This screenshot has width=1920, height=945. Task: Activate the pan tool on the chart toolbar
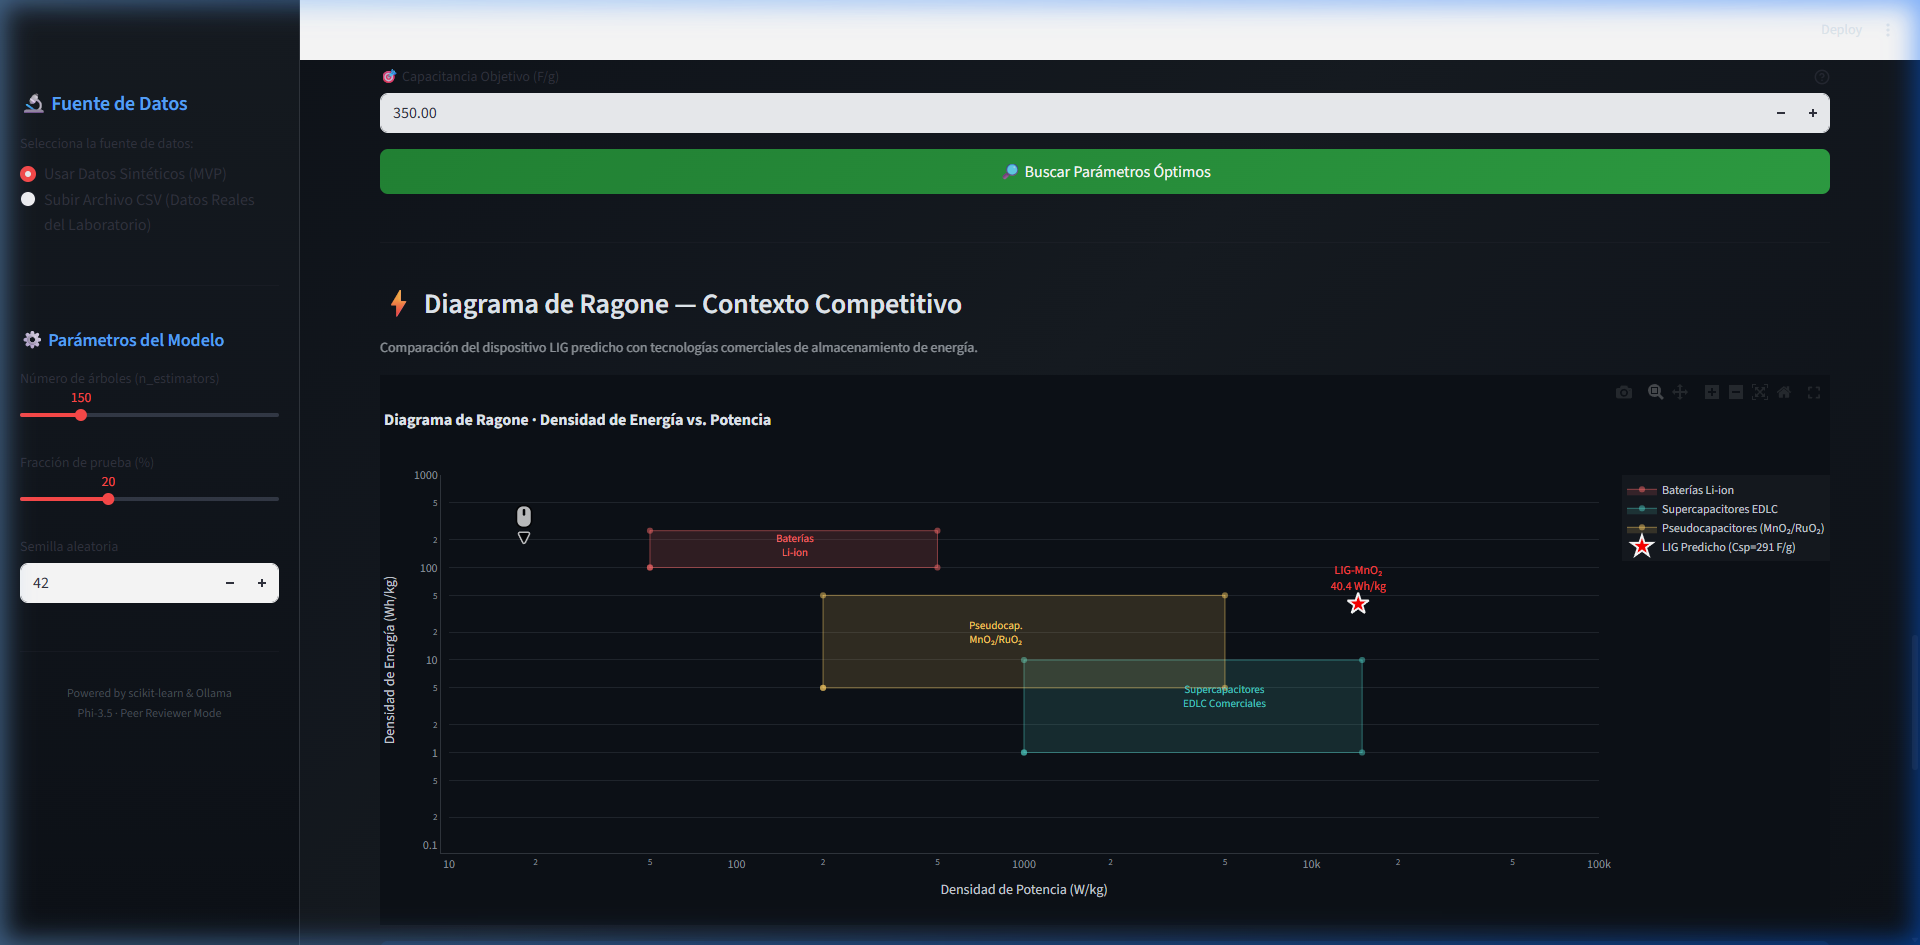click(1680, 392)
